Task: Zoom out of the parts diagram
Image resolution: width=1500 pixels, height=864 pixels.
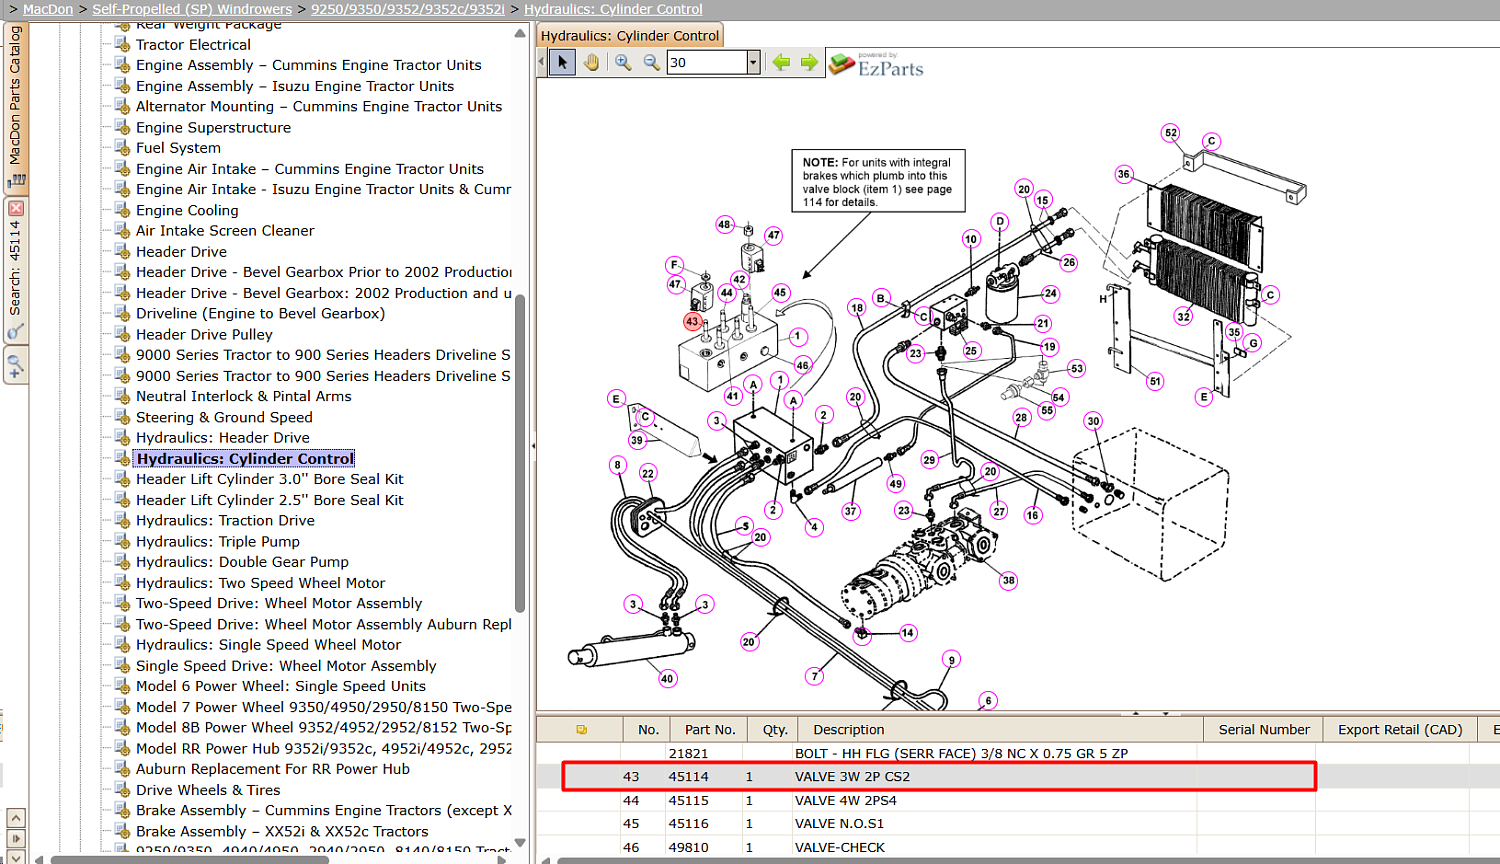Action: [x=651, y=62]
